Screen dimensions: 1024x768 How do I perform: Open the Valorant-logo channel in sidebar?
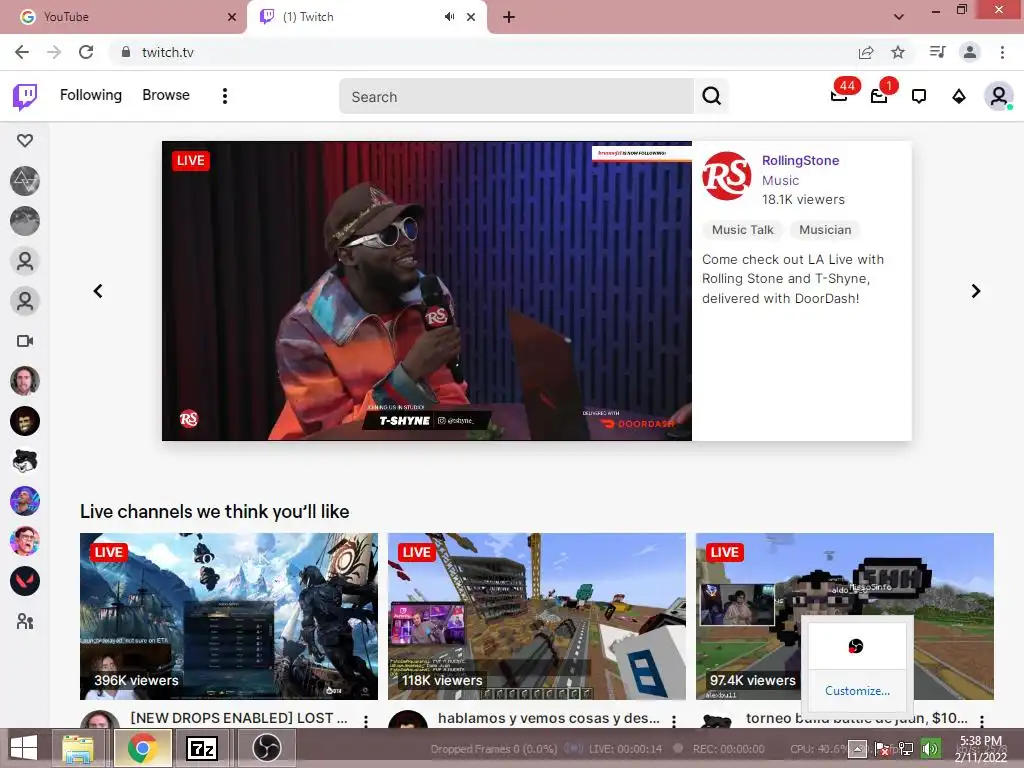pyautogui.click(x=25, y=581)
